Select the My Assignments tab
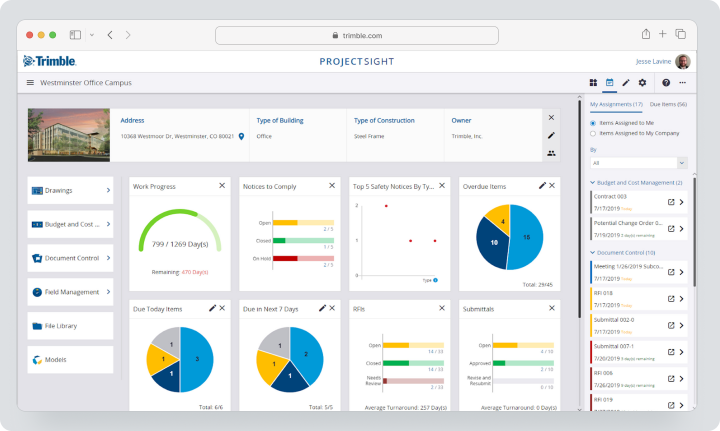 click(x=616, y=104)
